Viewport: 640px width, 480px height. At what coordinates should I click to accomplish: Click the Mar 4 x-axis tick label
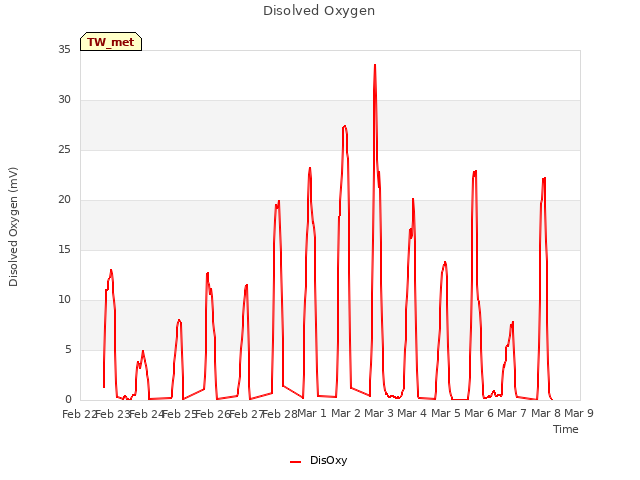click(412, 413)
